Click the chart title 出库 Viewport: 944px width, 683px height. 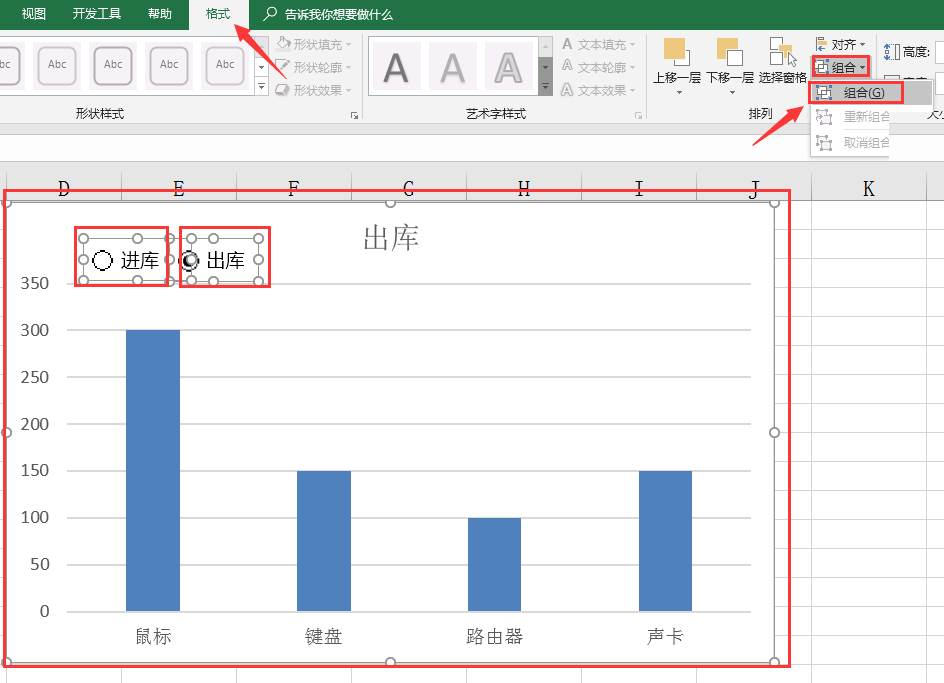(x=391, y=238)
